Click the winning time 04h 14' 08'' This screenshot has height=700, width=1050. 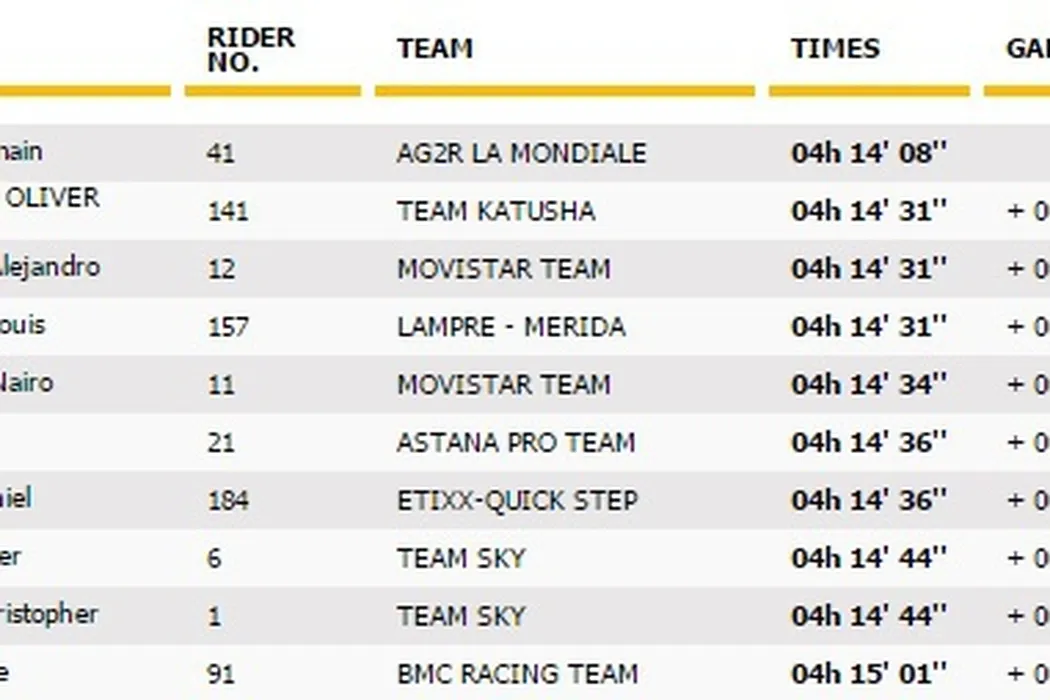(869, 154)
